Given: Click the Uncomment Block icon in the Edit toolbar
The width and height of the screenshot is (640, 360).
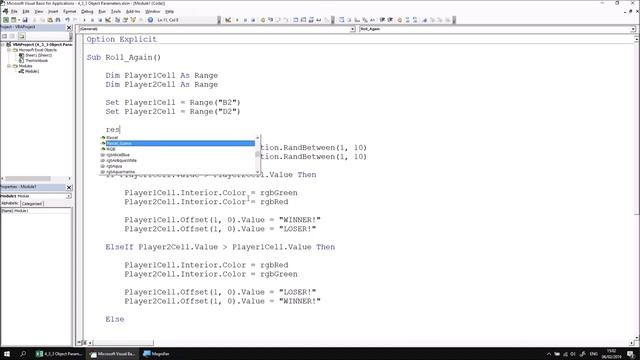Looking at the screenshot, I should (x=415, y=20).
